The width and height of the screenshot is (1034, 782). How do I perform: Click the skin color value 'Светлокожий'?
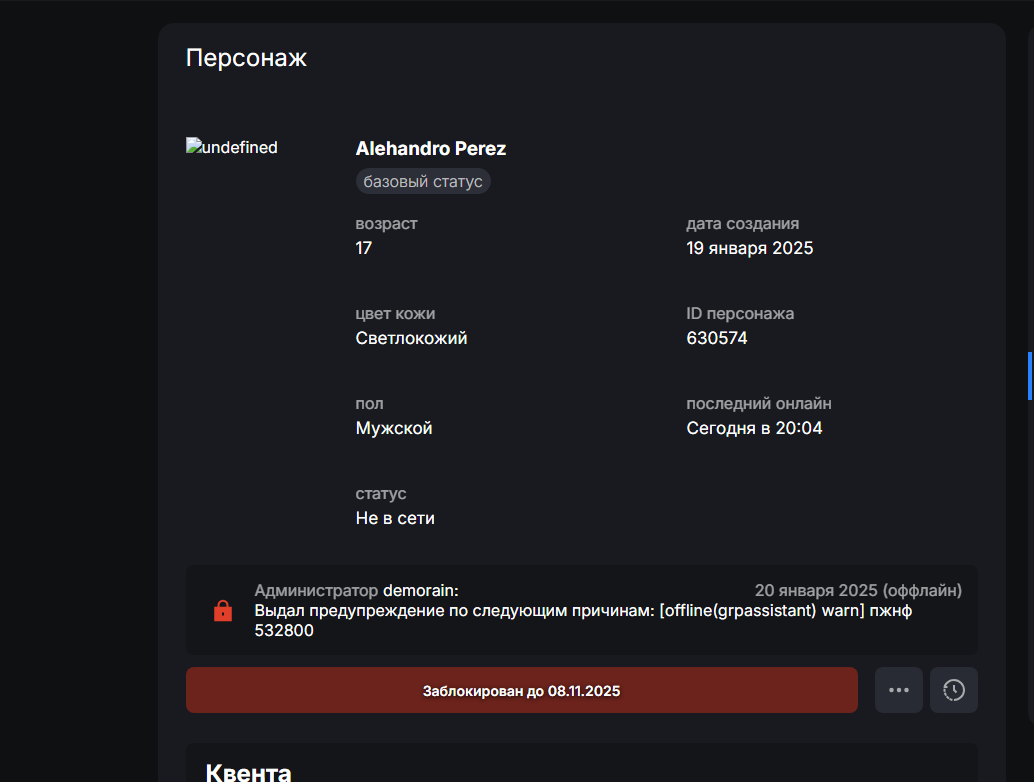click(411, 338)
